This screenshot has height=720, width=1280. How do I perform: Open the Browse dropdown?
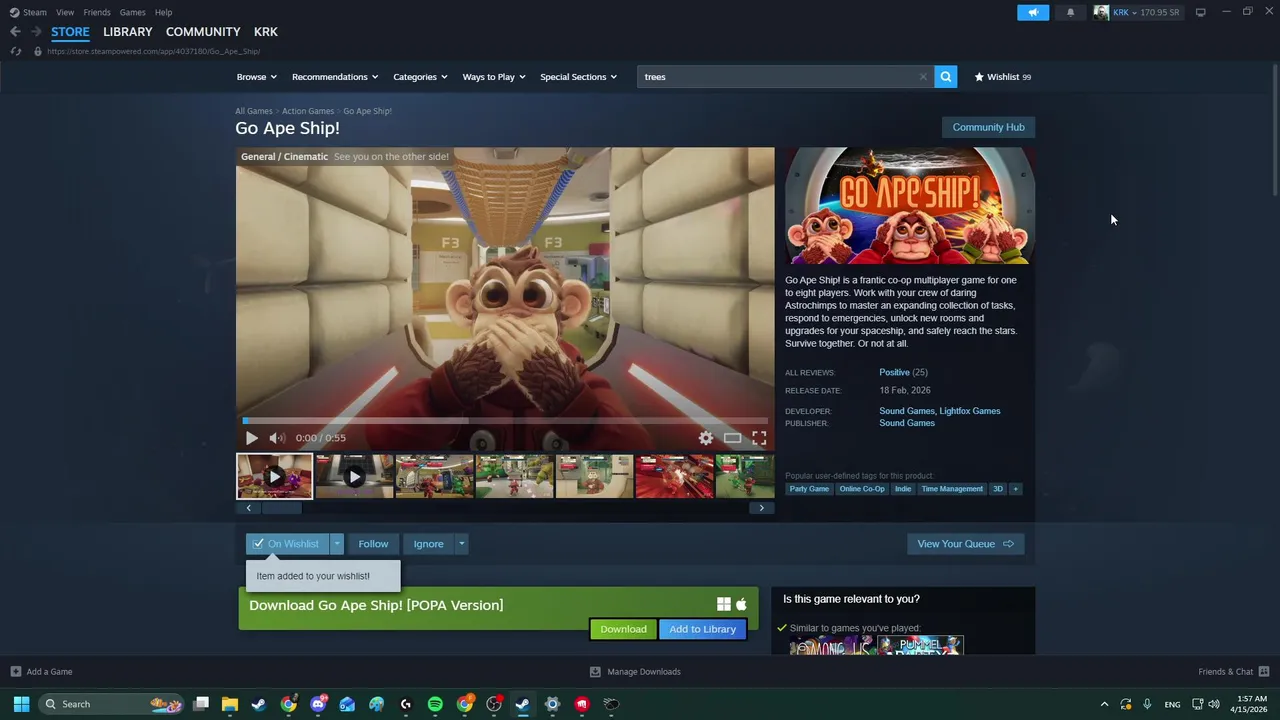point(257,77)
